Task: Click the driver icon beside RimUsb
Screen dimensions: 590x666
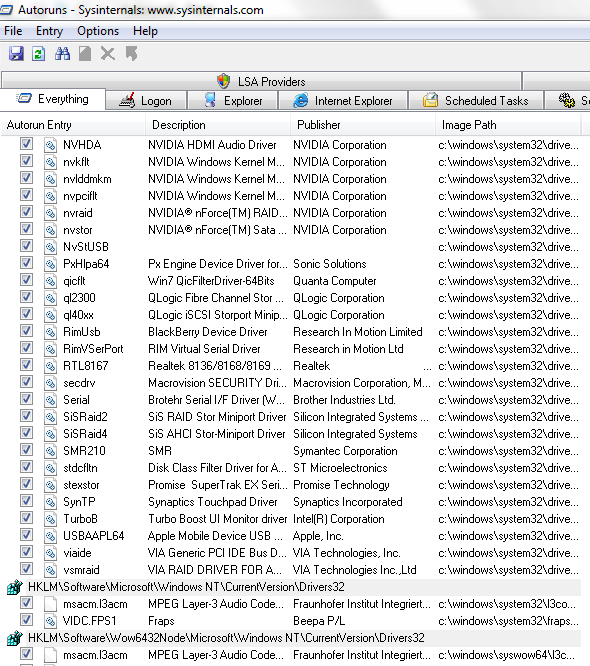Action: (x=51, y=332)
